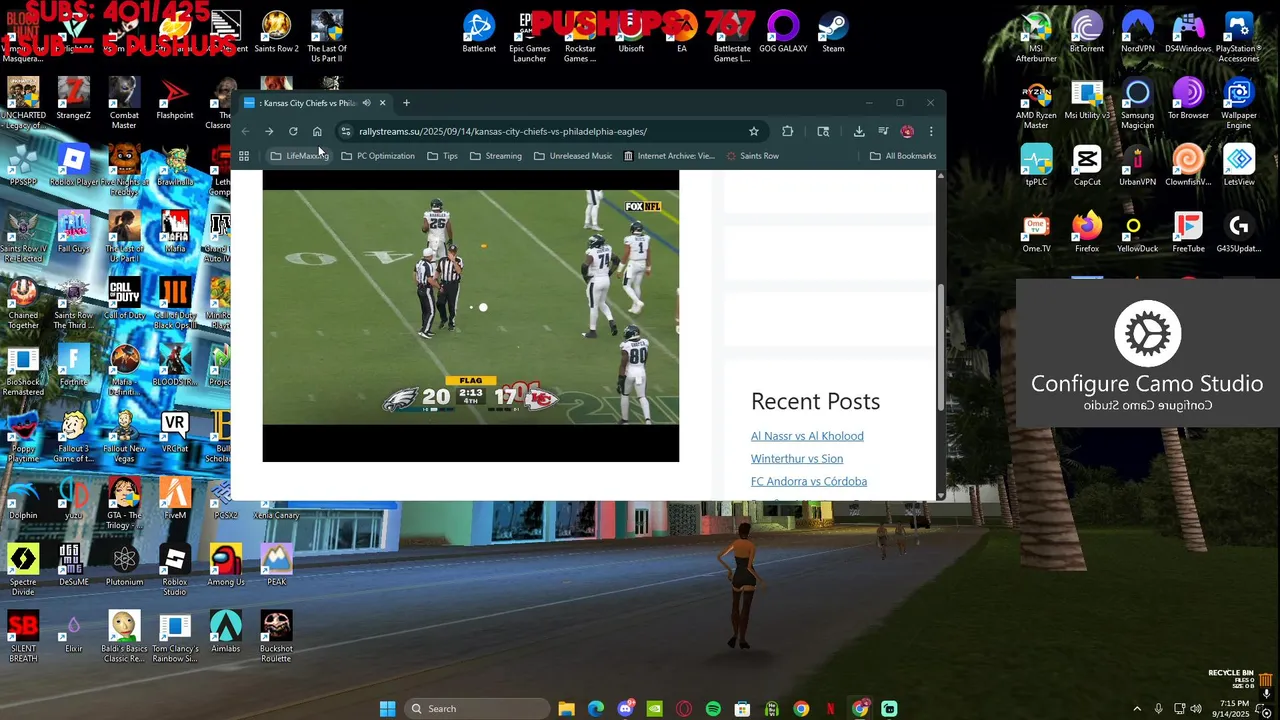1280x720 pixels.
Task: Go forward in Chrome history
Action: (x=269, y=131)
